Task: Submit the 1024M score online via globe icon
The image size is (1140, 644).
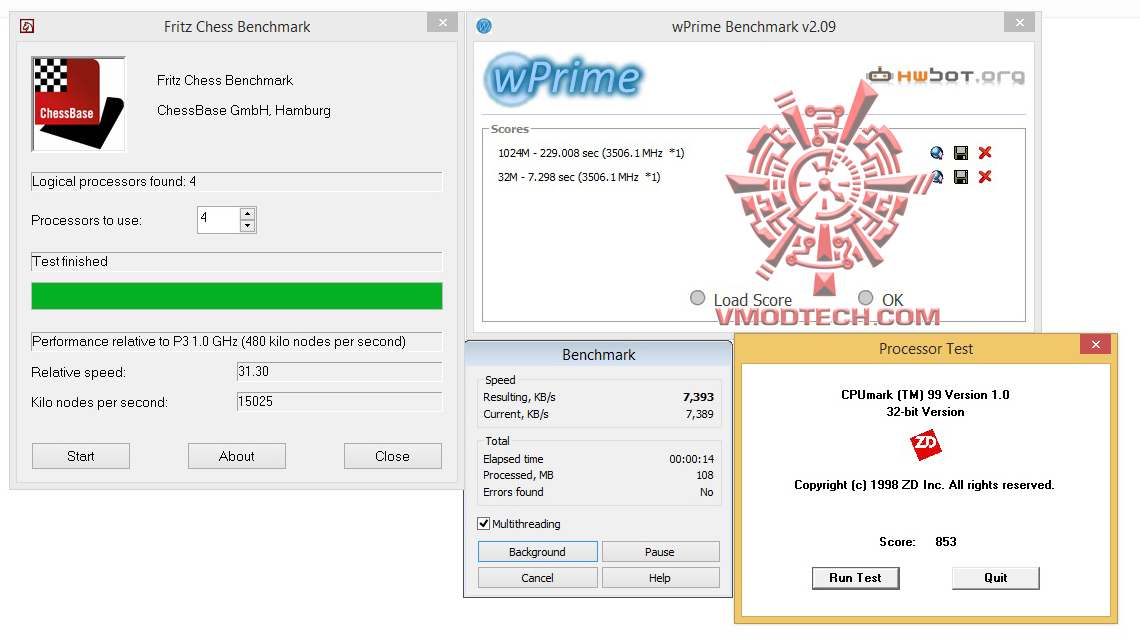Action: pos(936,153)
